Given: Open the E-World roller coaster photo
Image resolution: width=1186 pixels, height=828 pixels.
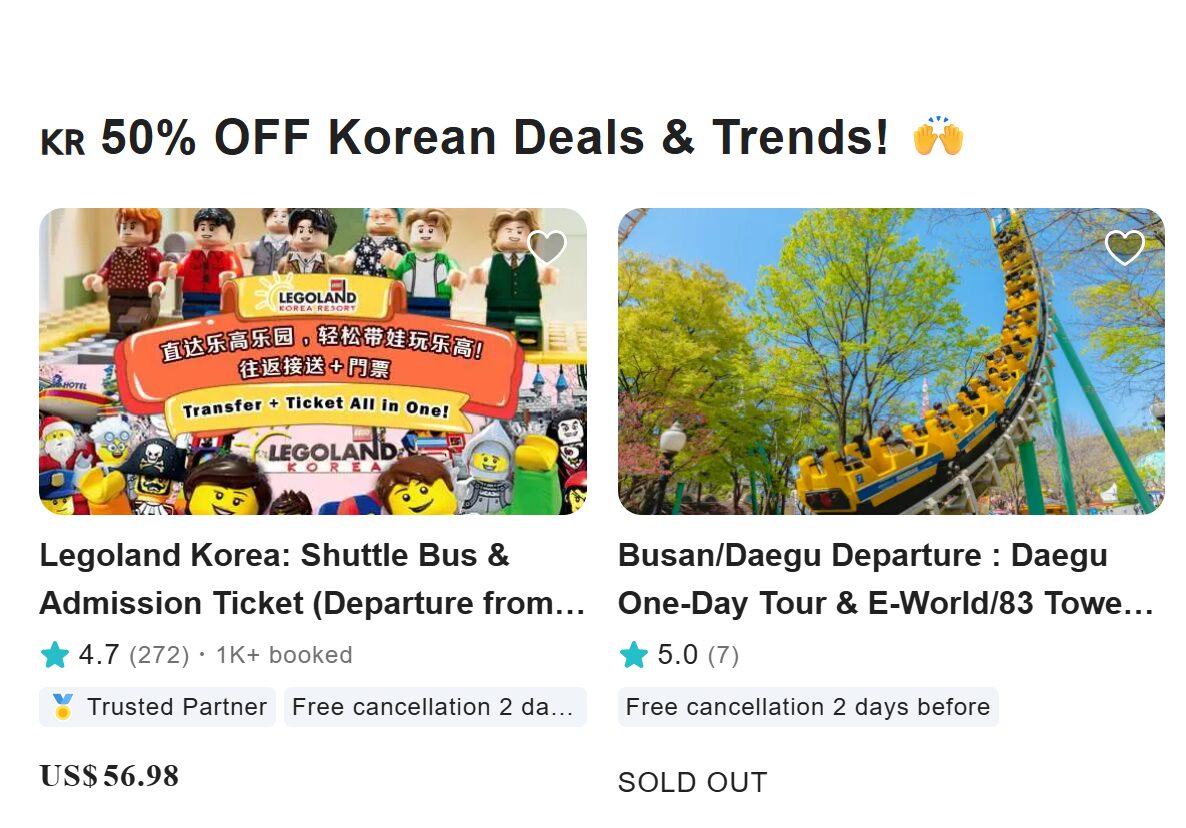Looking at the screenshot, I should (890, 361).
